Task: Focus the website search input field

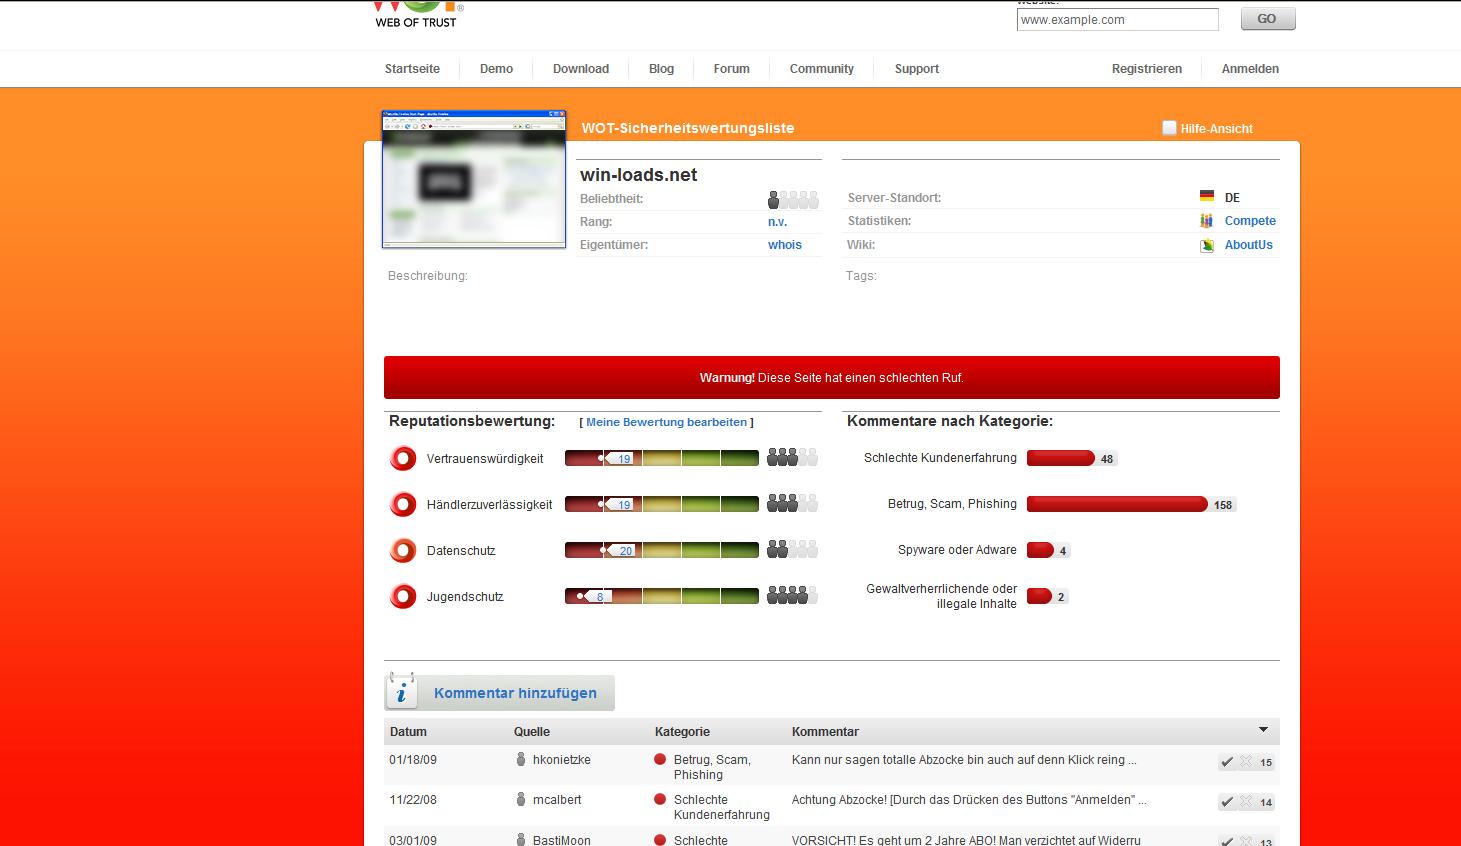Action: coord(1117,20)
